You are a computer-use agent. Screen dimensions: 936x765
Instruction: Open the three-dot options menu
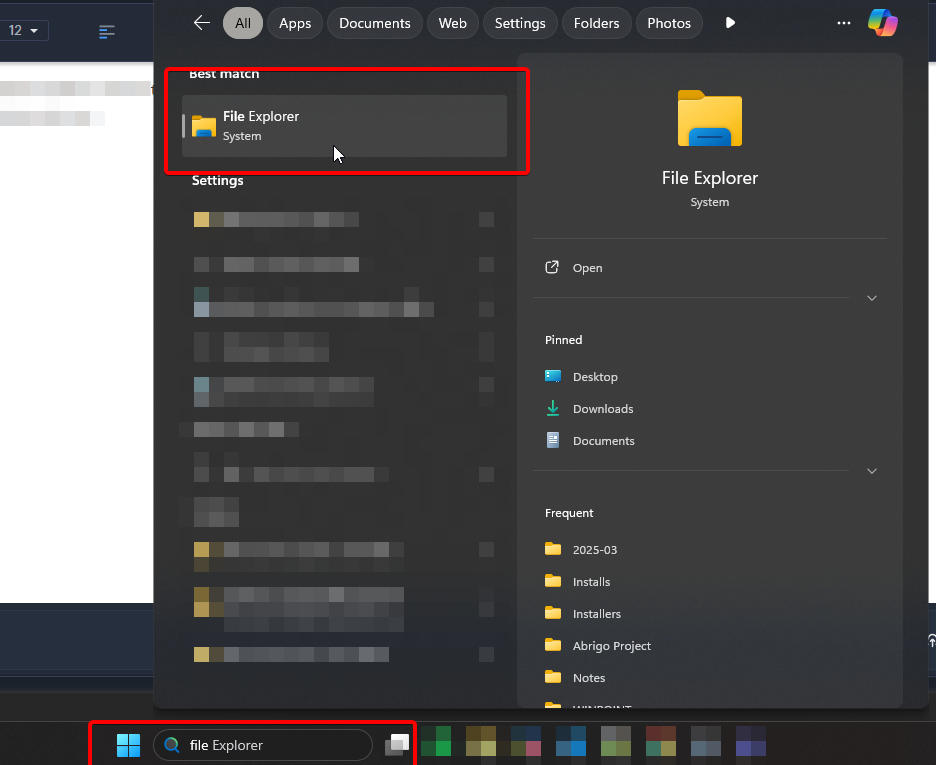tap(843, 23)
